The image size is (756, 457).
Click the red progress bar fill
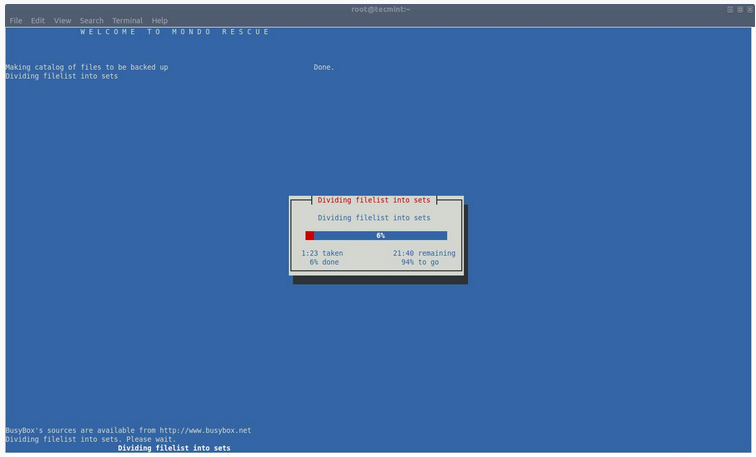(x=310, y=235)
